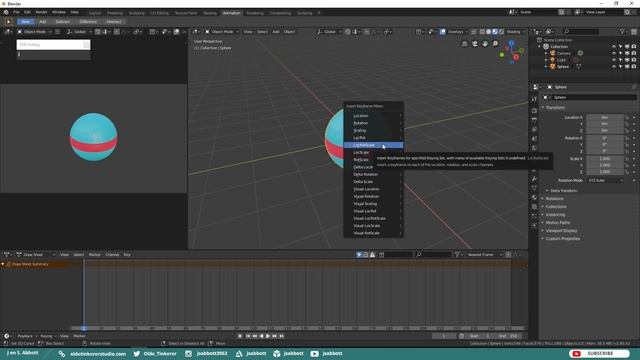Collapse the Transform panel

(x=555, y=108)
